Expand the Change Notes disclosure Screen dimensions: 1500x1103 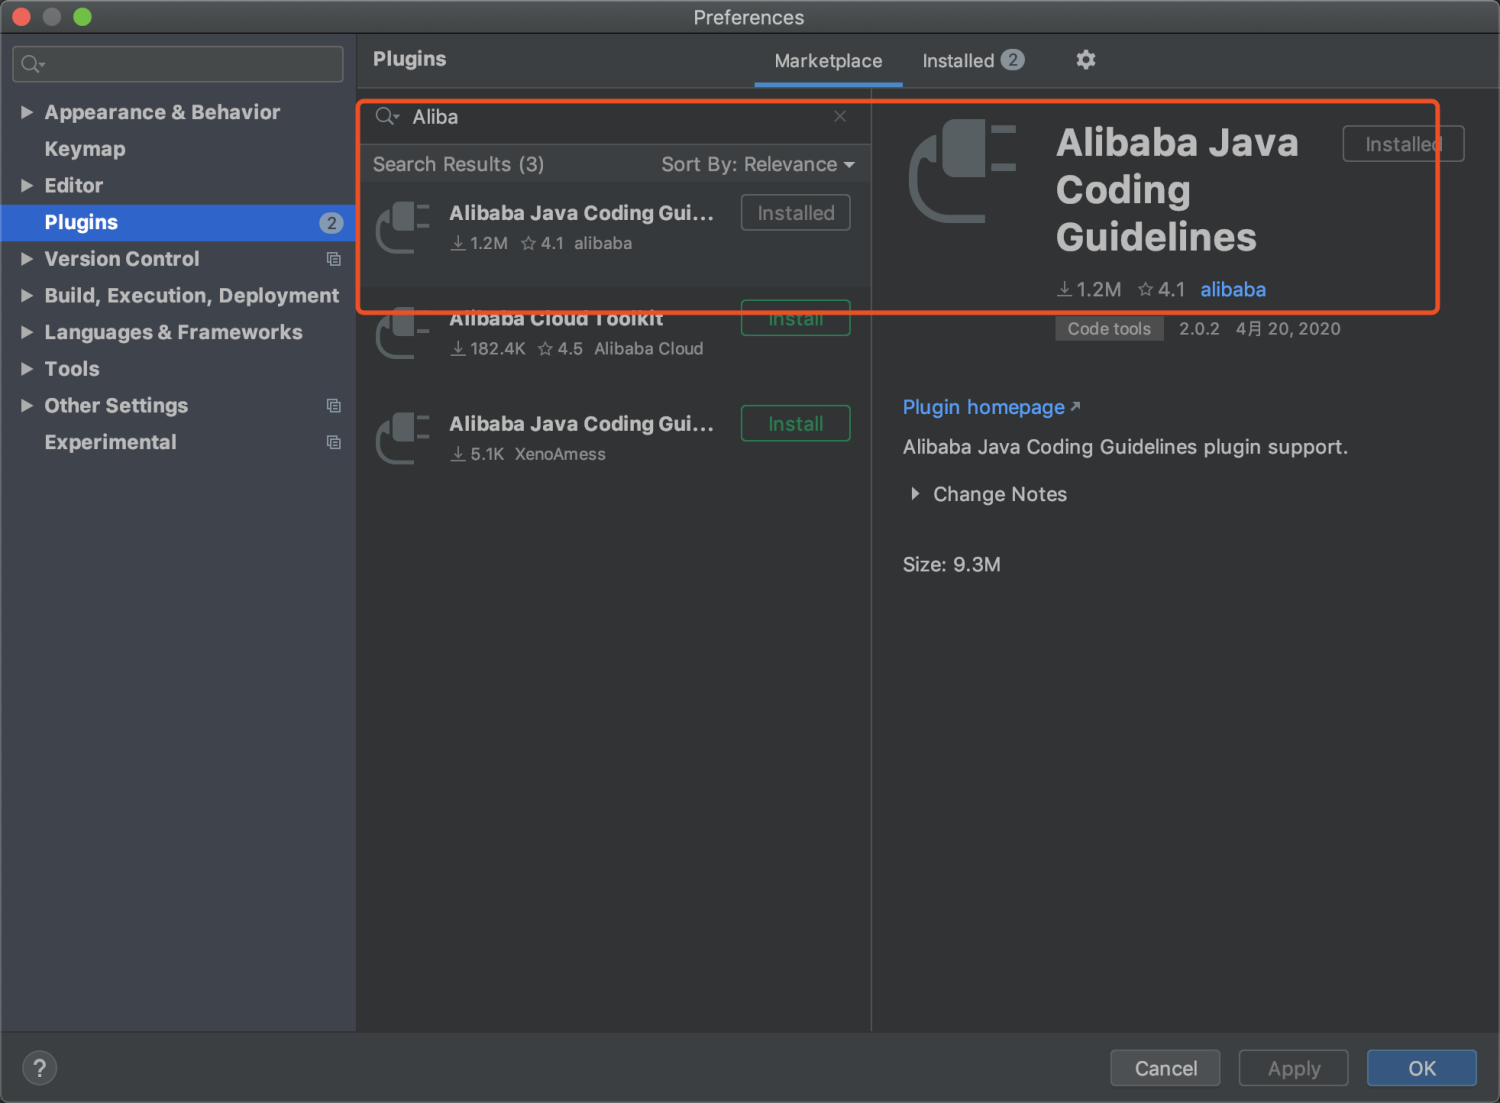(915, 494)
